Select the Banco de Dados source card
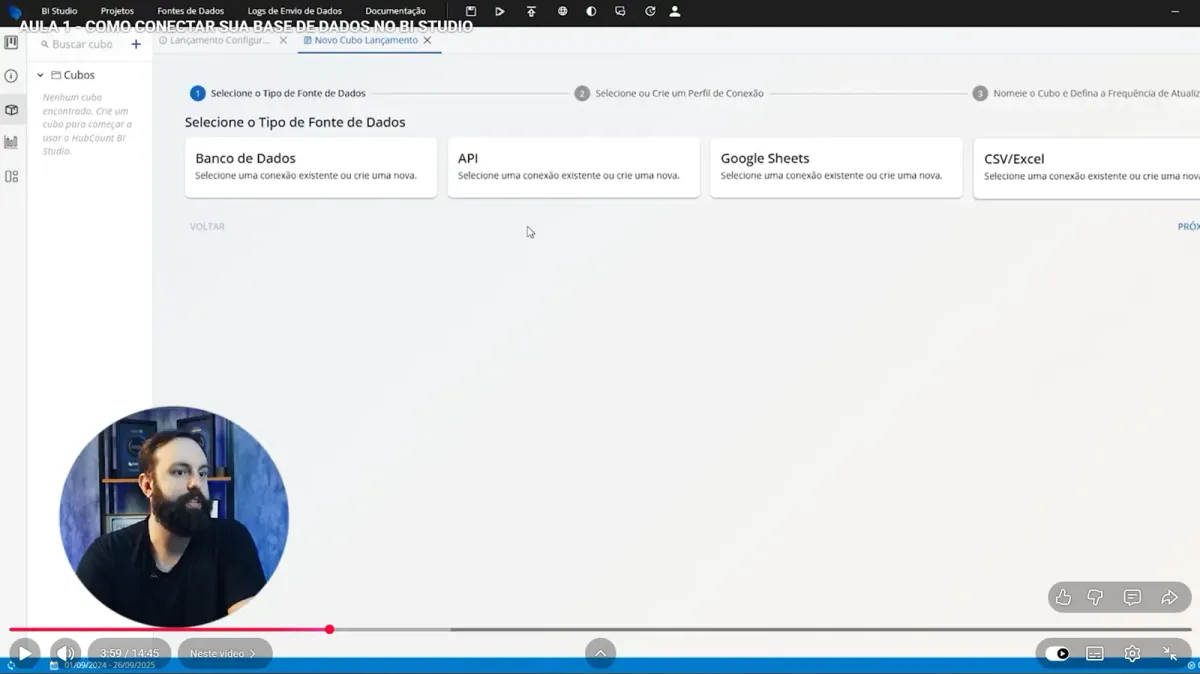Image resolution: width=1200 pixels, height=674 pixels. coord(311,167)
